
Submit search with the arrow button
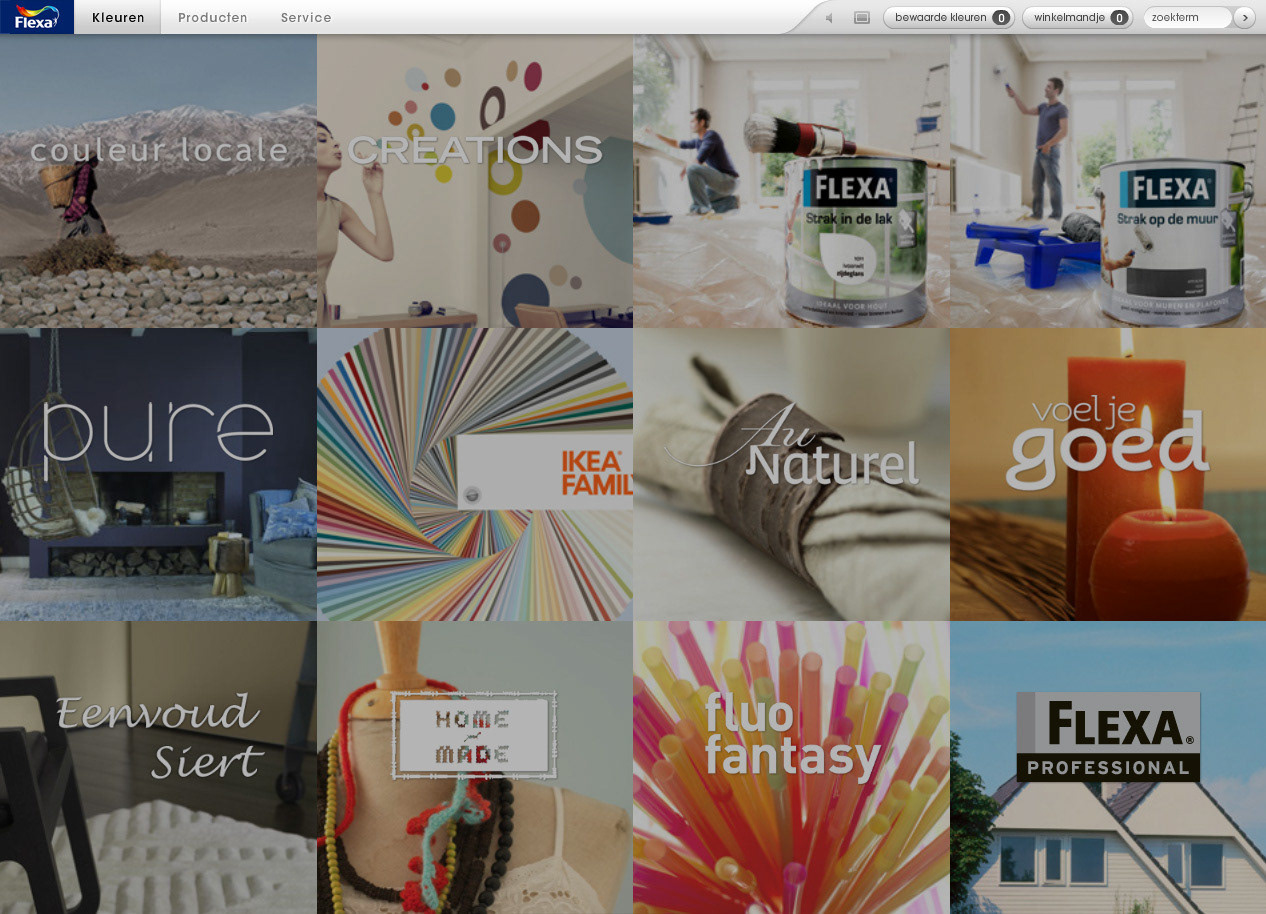(x=1245, y=17)
